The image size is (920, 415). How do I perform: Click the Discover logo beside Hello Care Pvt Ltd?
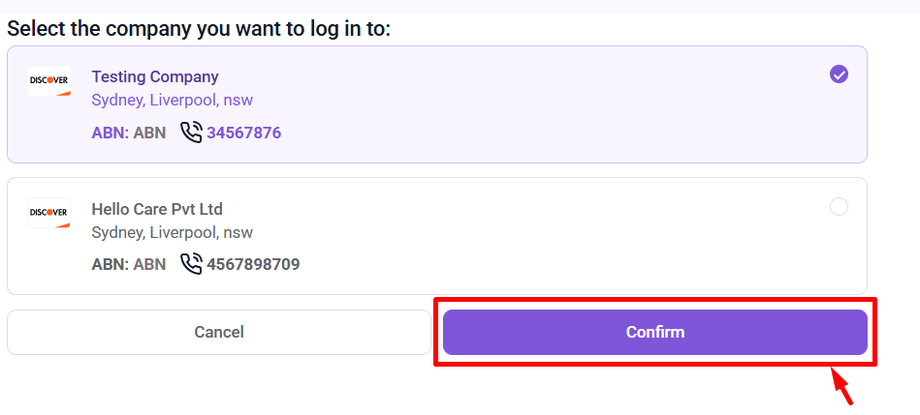49,212
